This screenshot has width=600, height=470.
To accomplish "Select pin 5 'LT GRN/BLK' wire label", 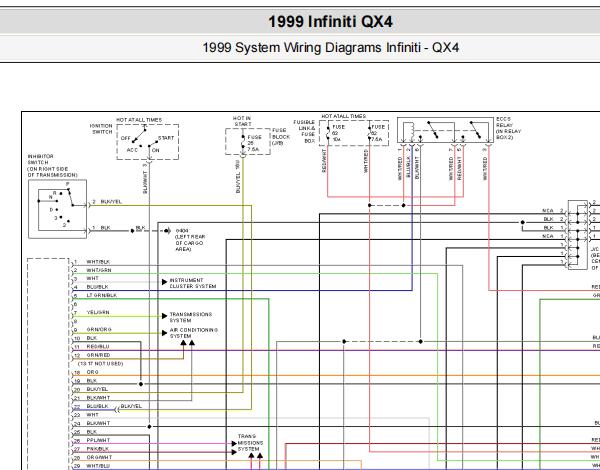I will 102,295.
